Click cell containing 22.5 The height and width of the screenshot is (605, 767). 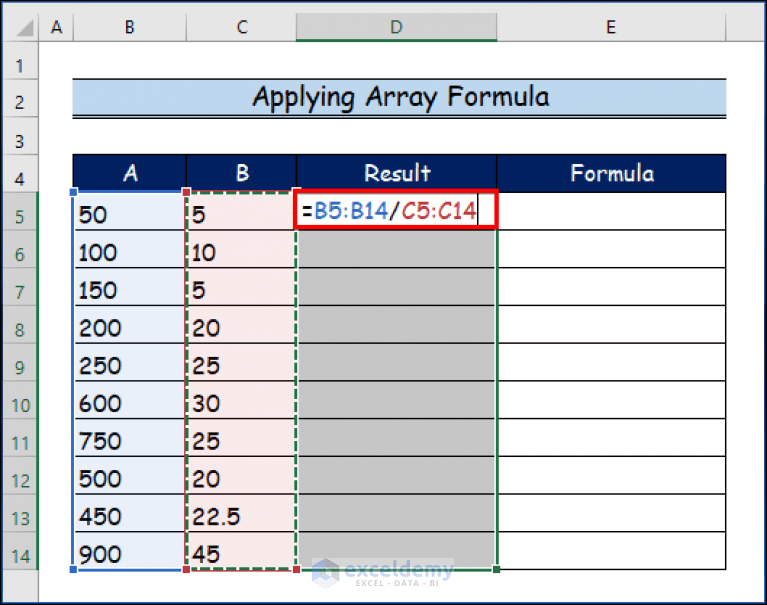(x=242, y=513)
